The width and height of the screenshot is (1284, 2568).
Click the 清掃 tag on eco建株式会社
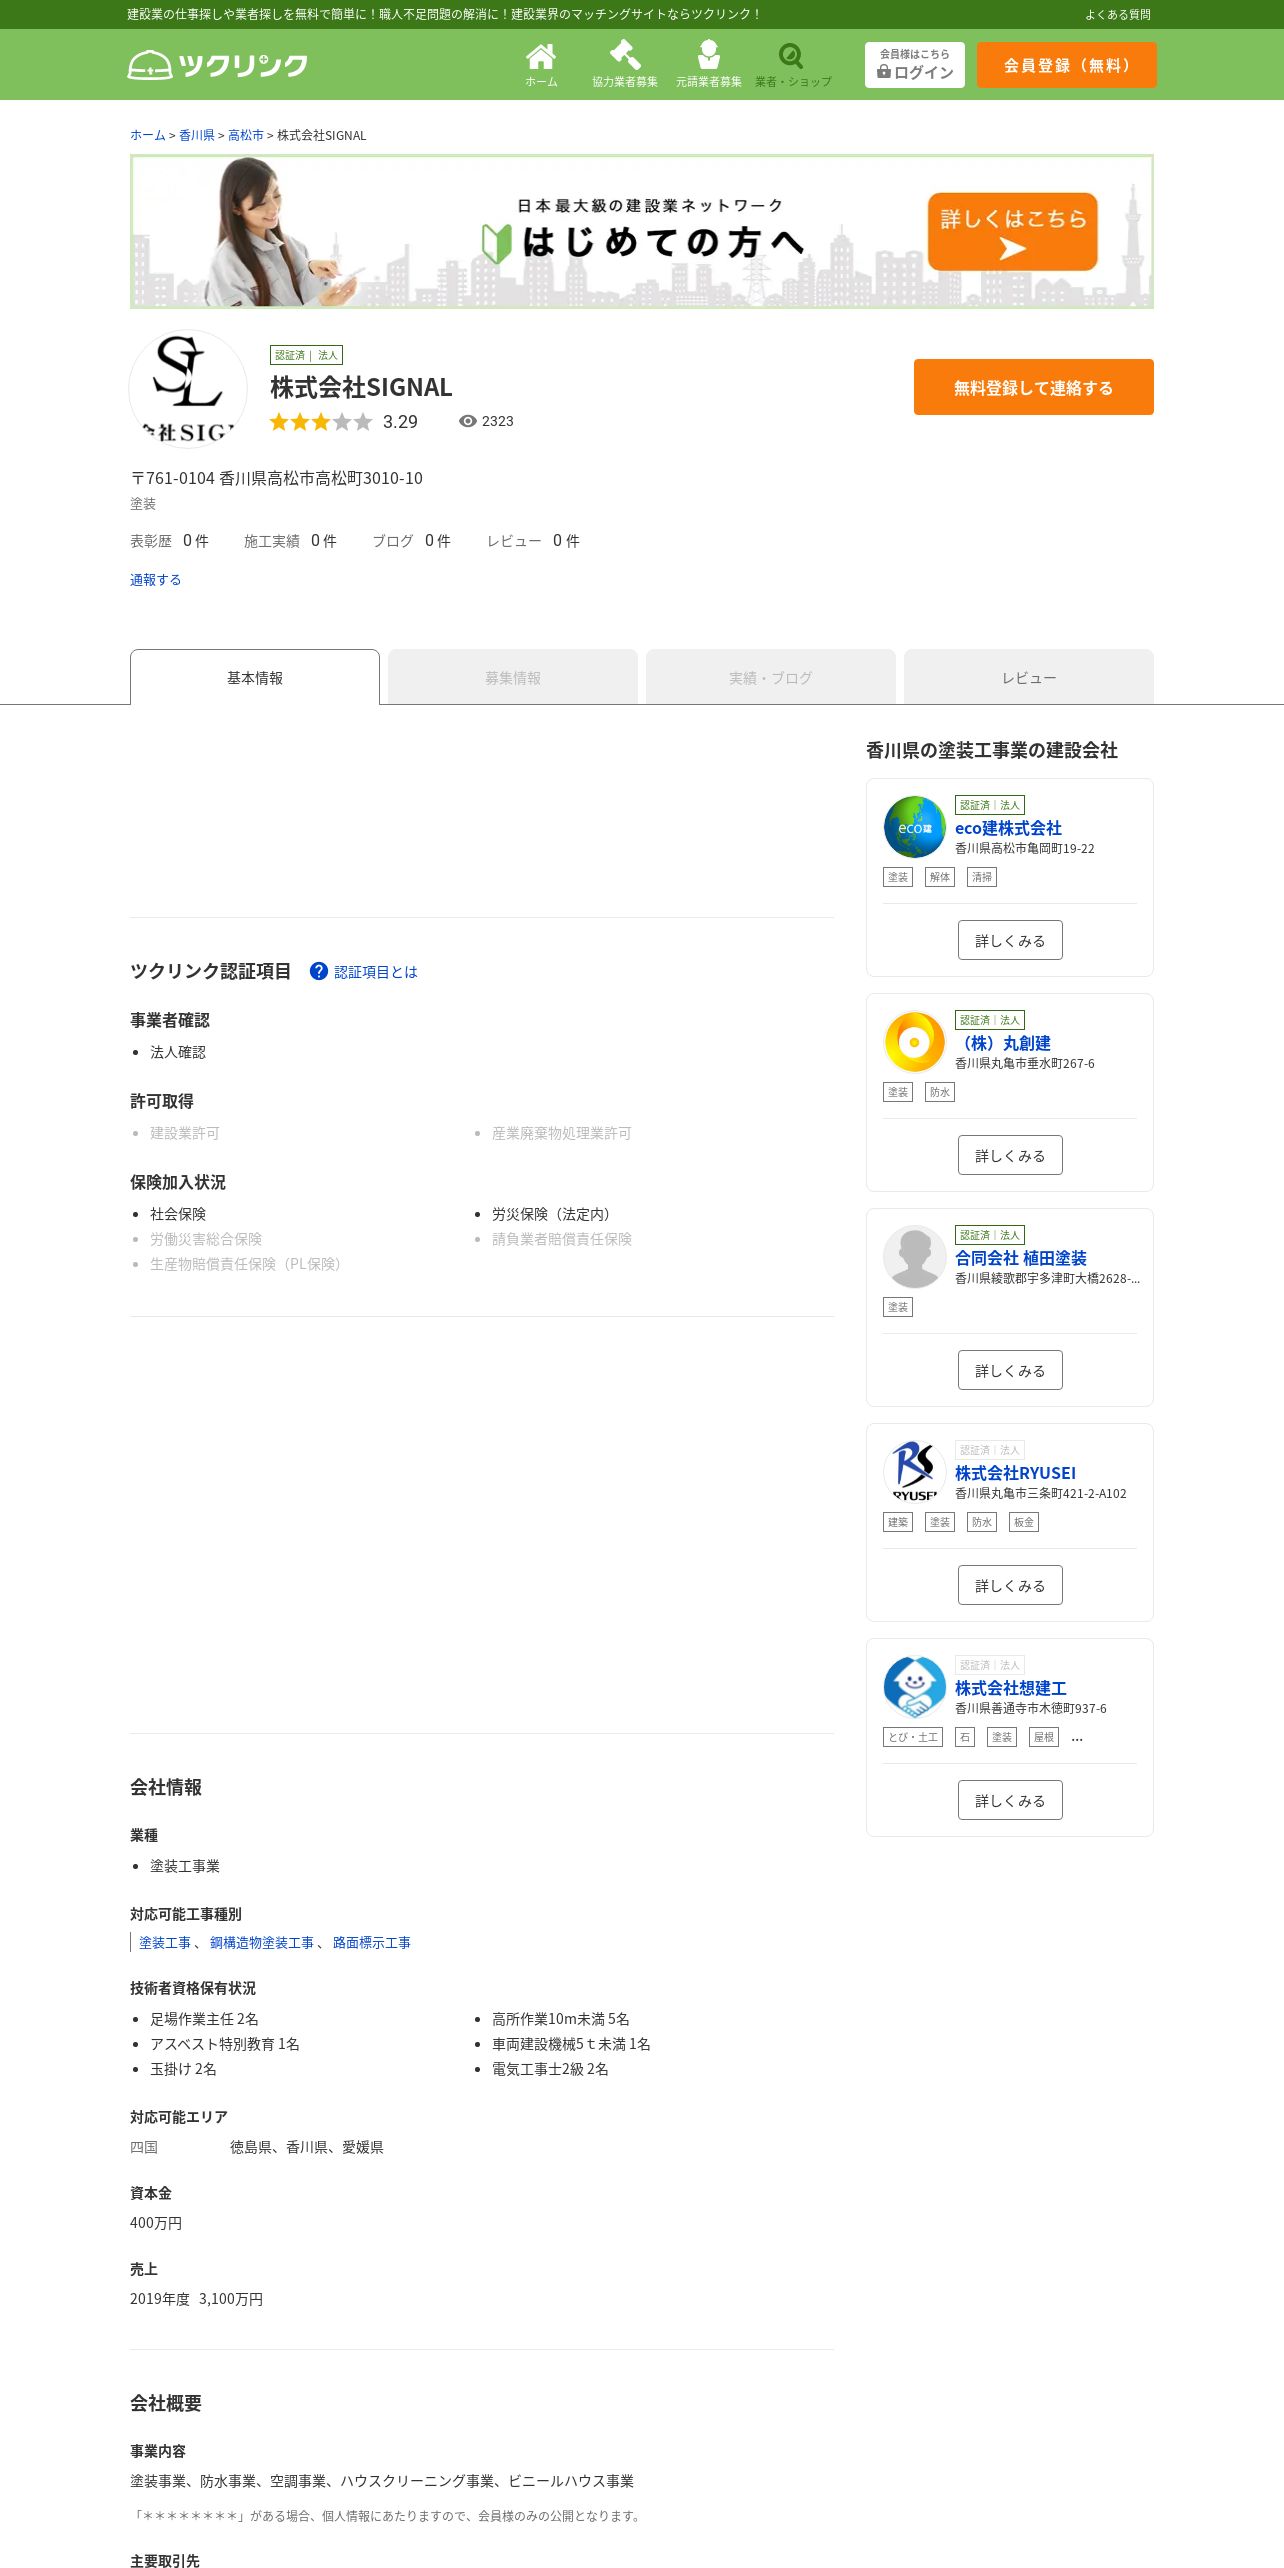click(982, 877)
